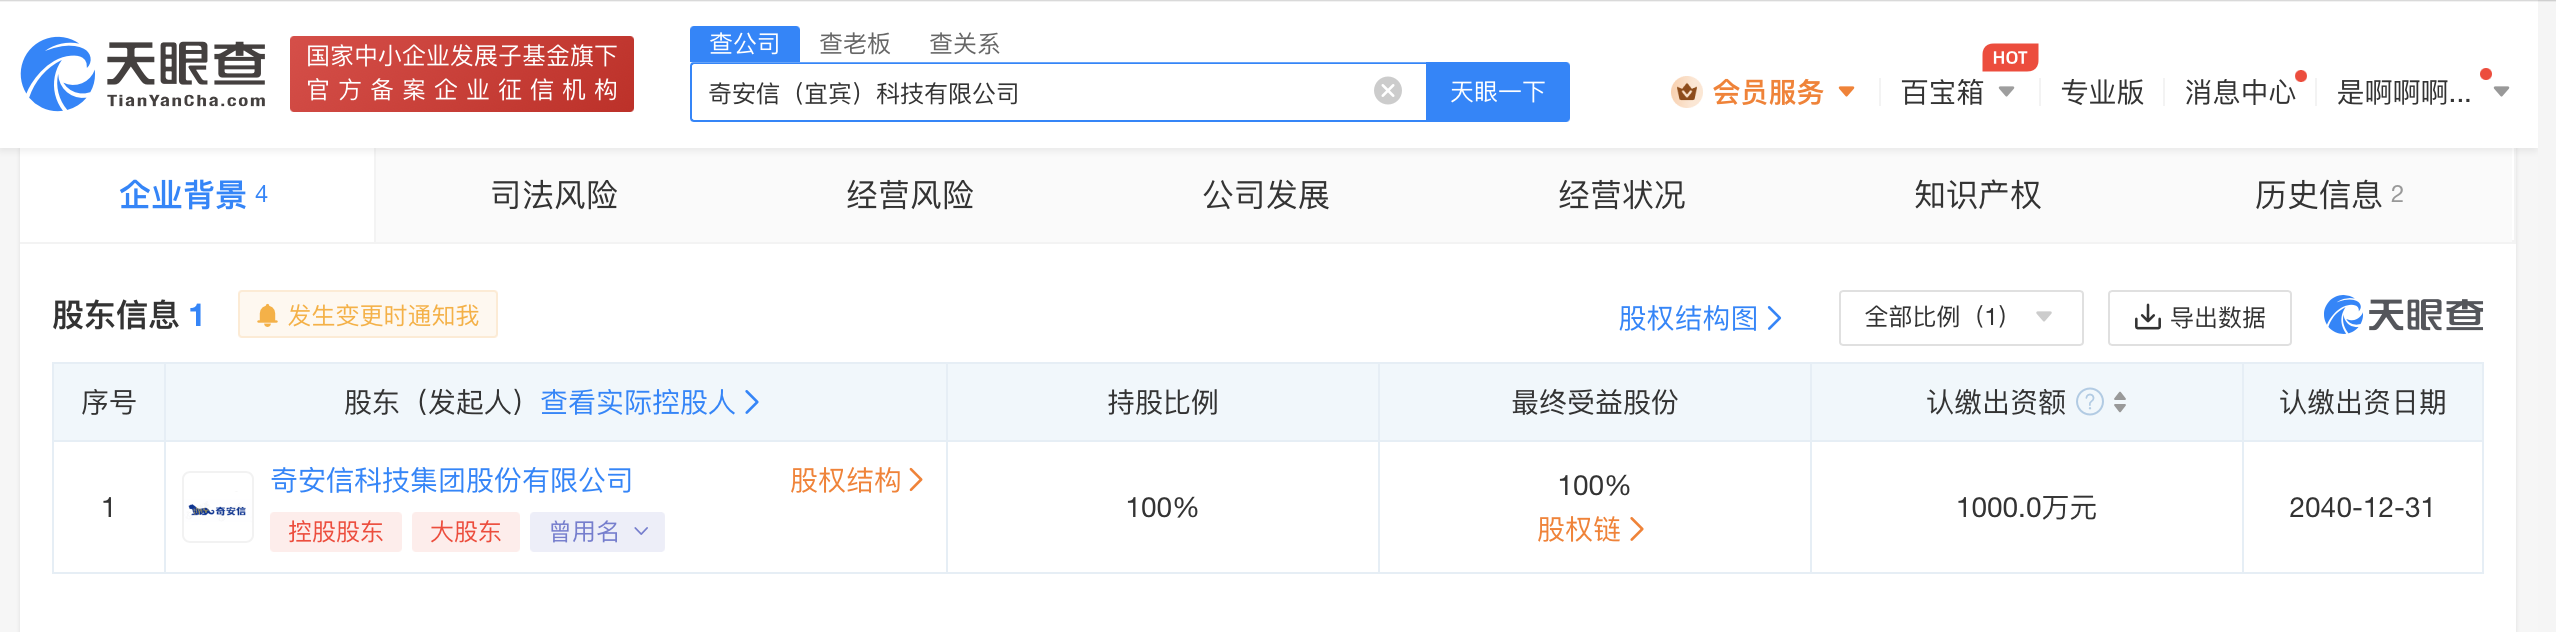
Task: Open the user account dropdown arrow
Action: [2502, 92]
